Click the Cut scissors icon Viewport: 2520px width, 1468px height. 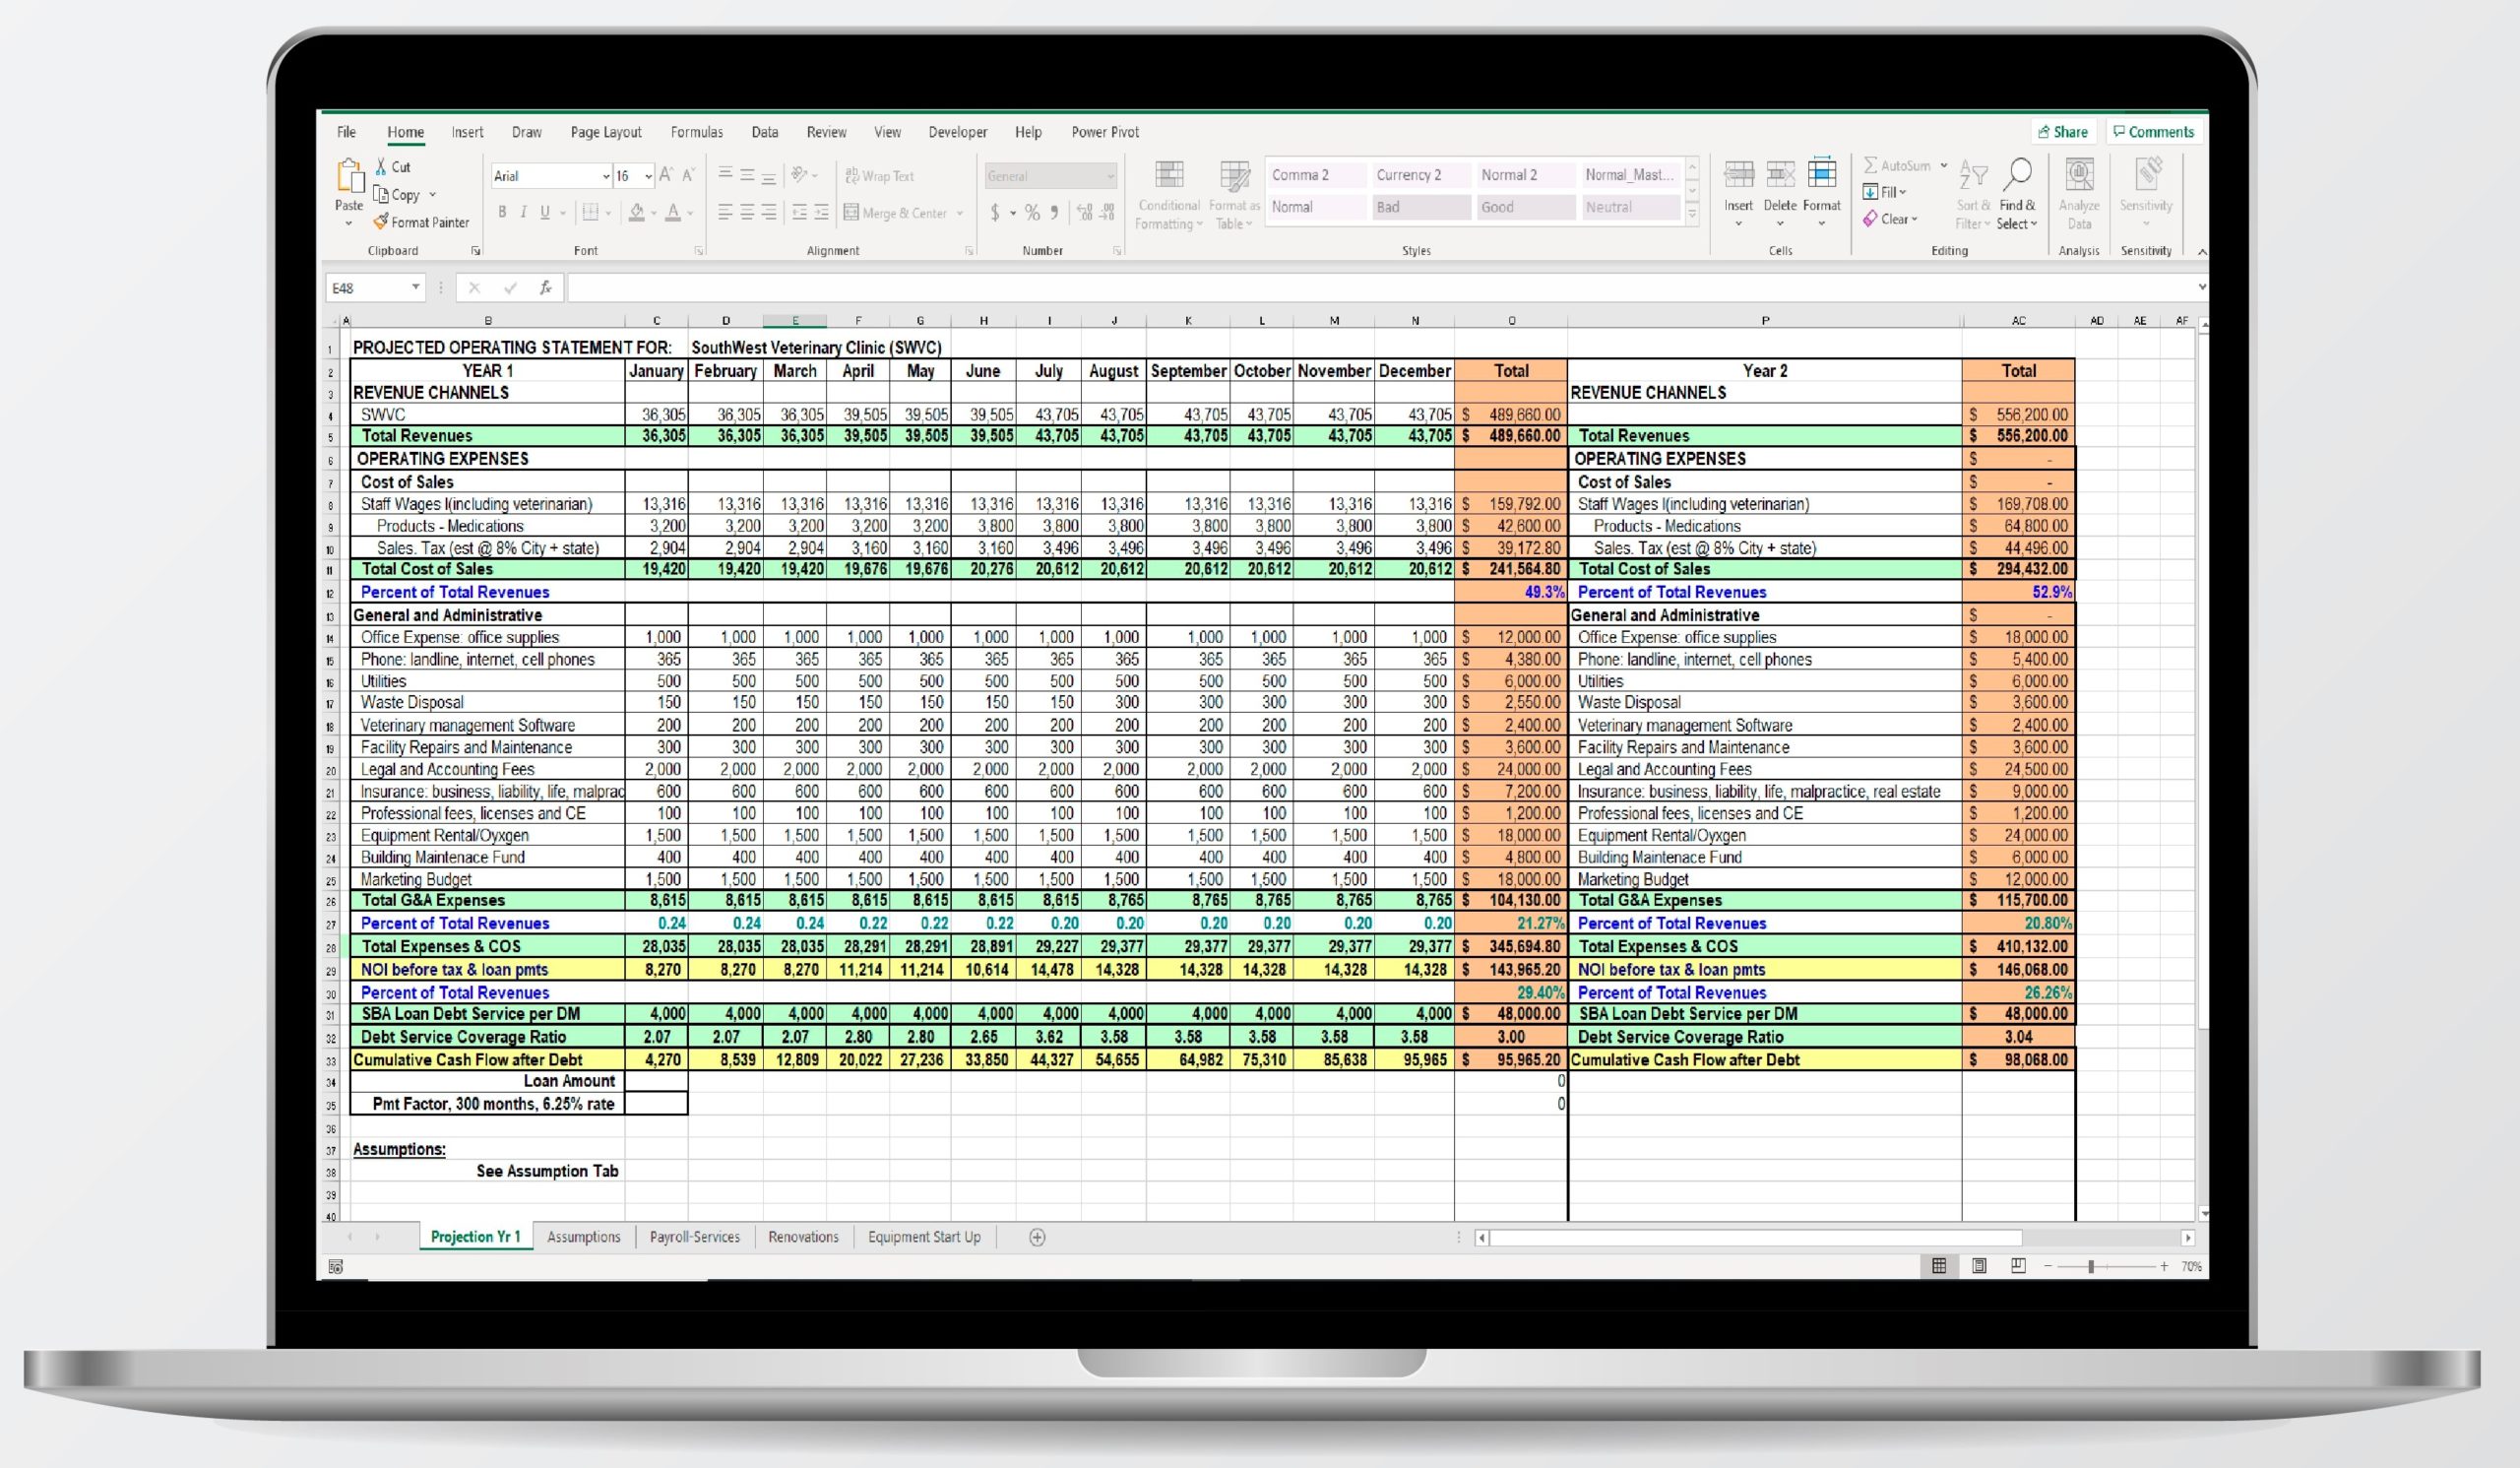click(382, 166)
